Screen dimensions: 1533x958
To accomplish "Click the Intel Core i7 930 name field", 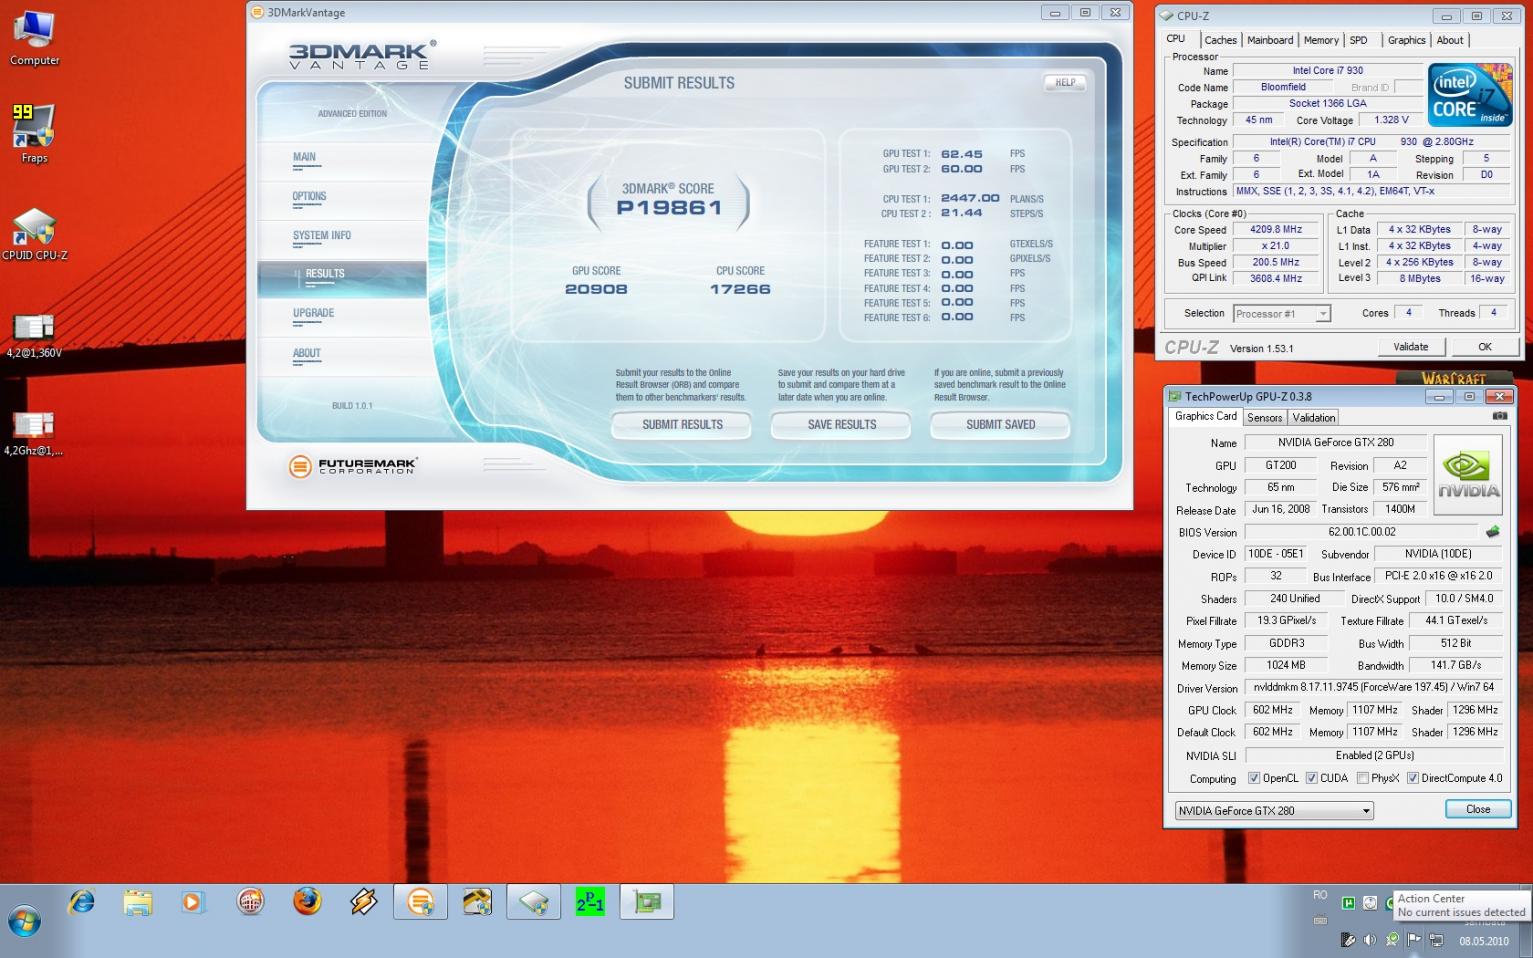I will click(x=1327, y=70).
